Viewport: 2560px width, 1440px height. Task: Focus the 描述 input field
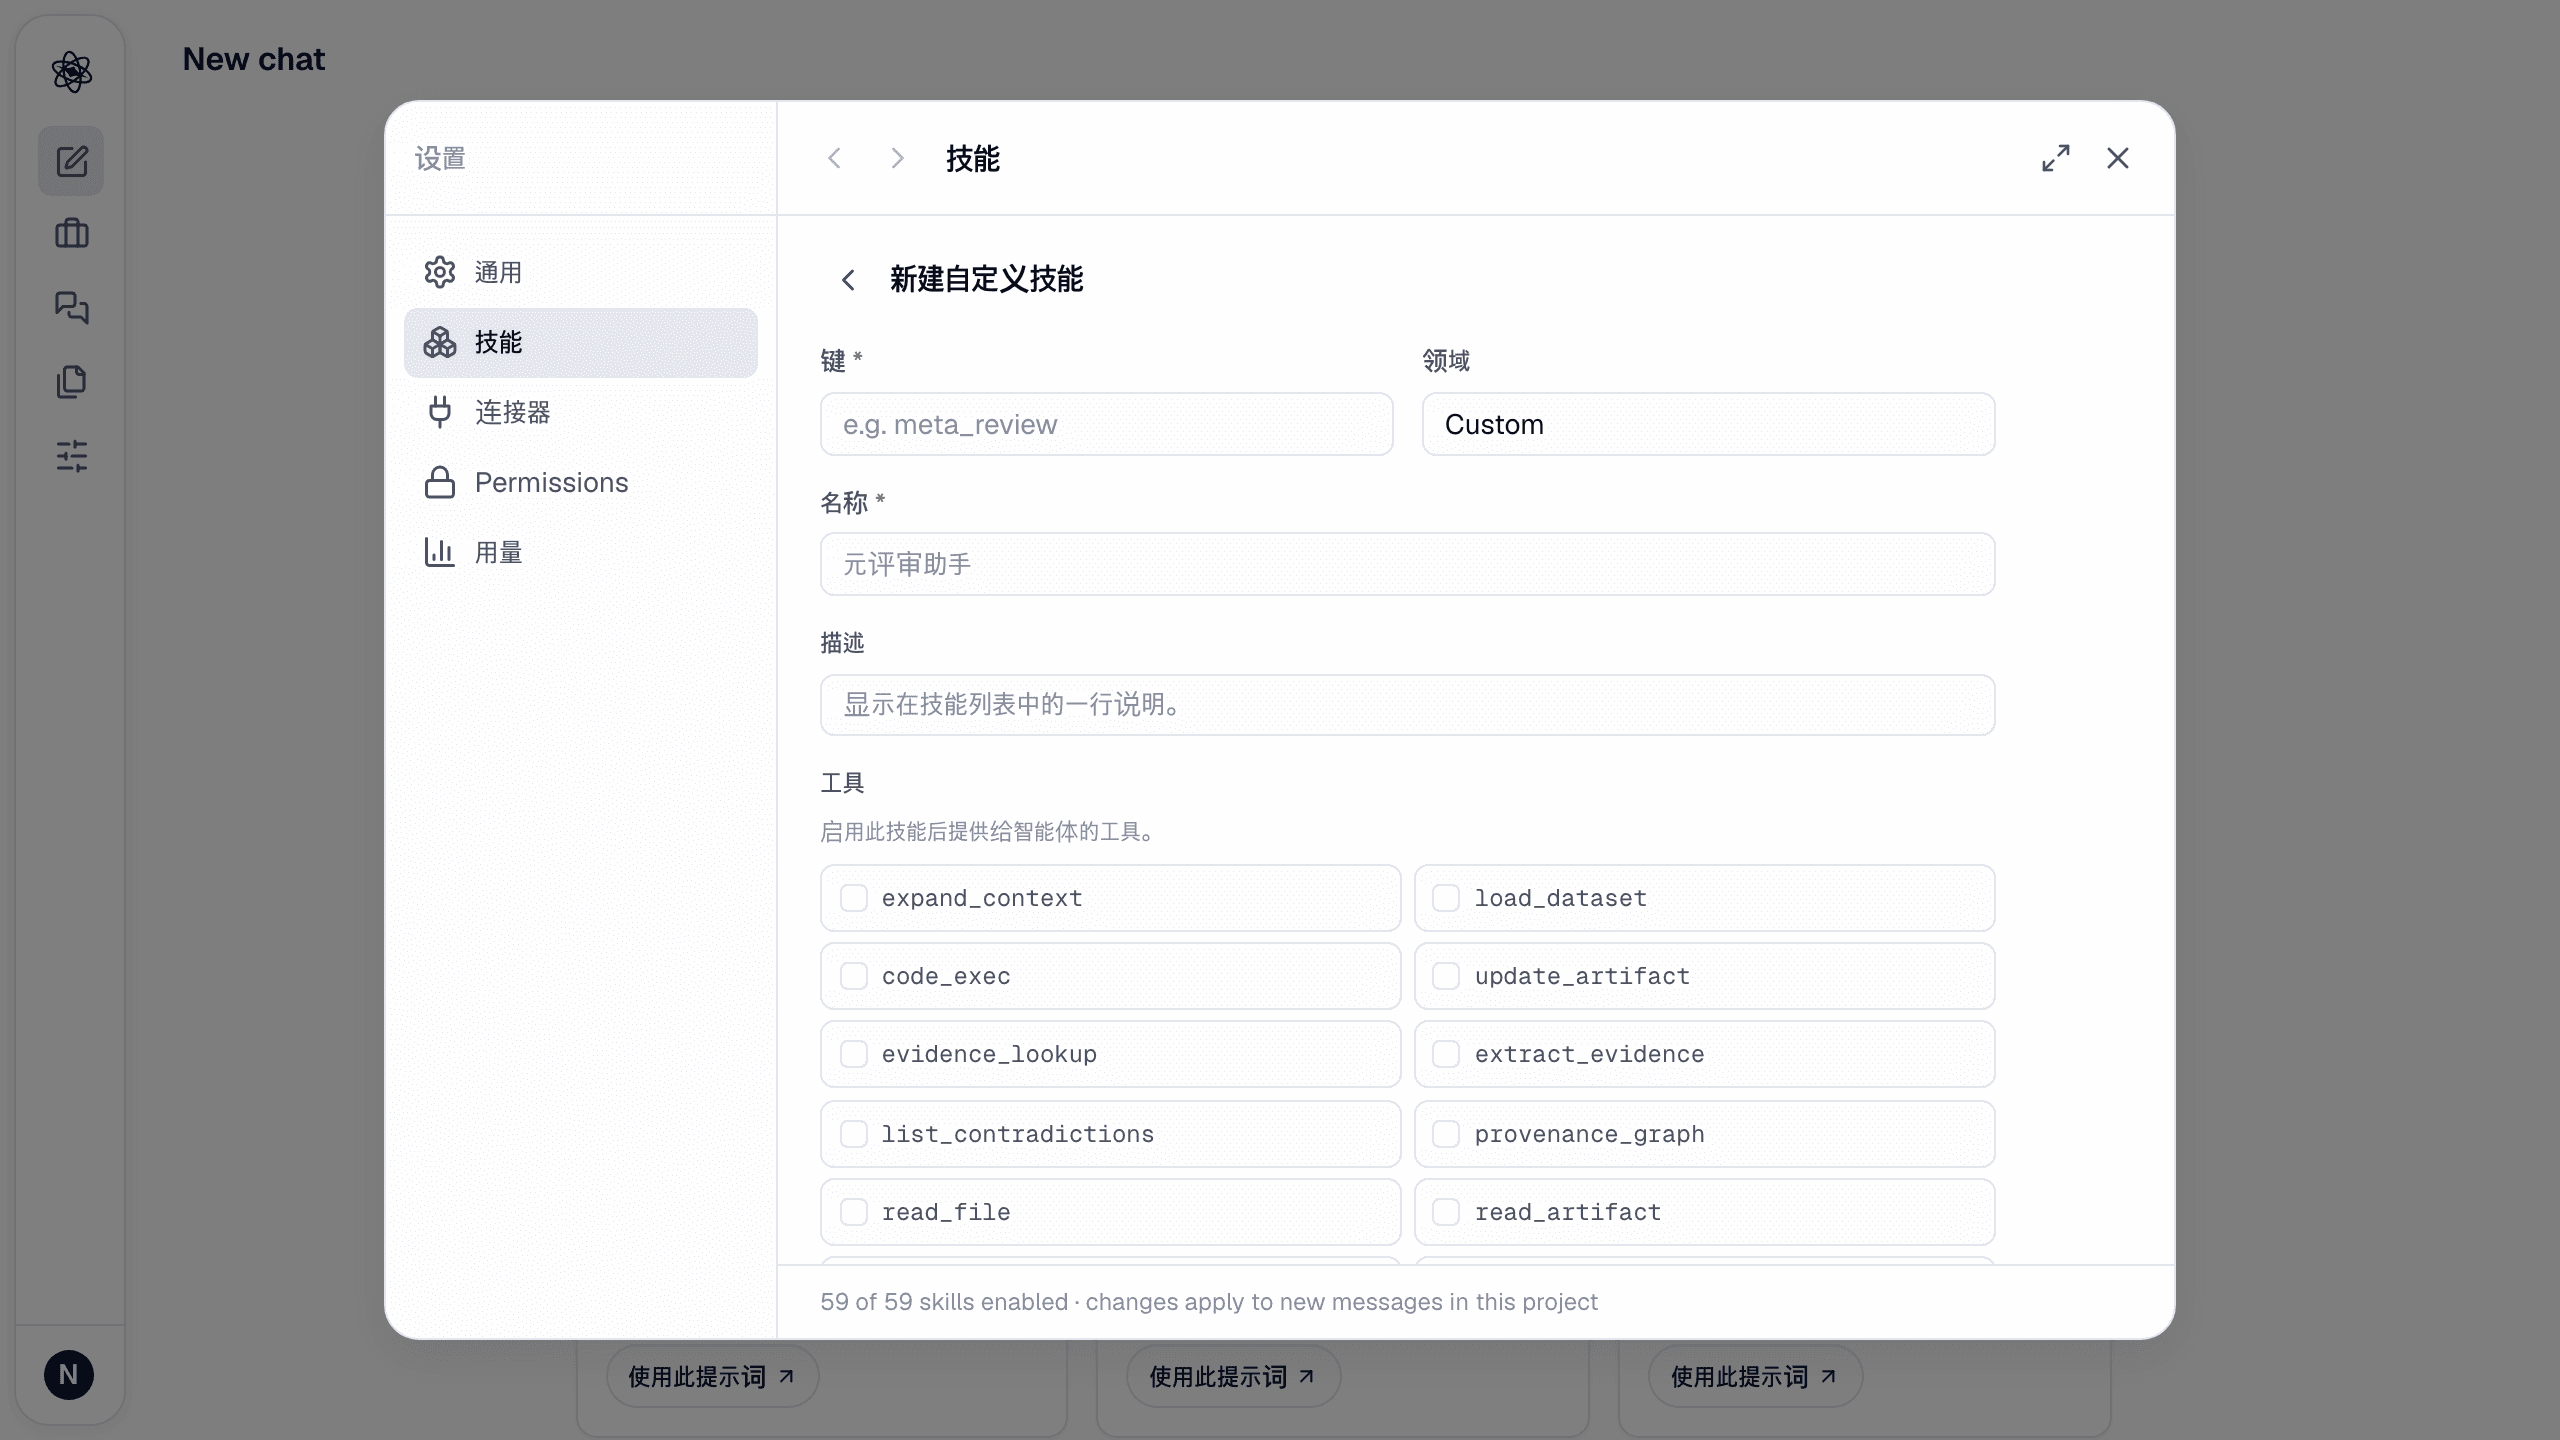[x=1408, y=705]
